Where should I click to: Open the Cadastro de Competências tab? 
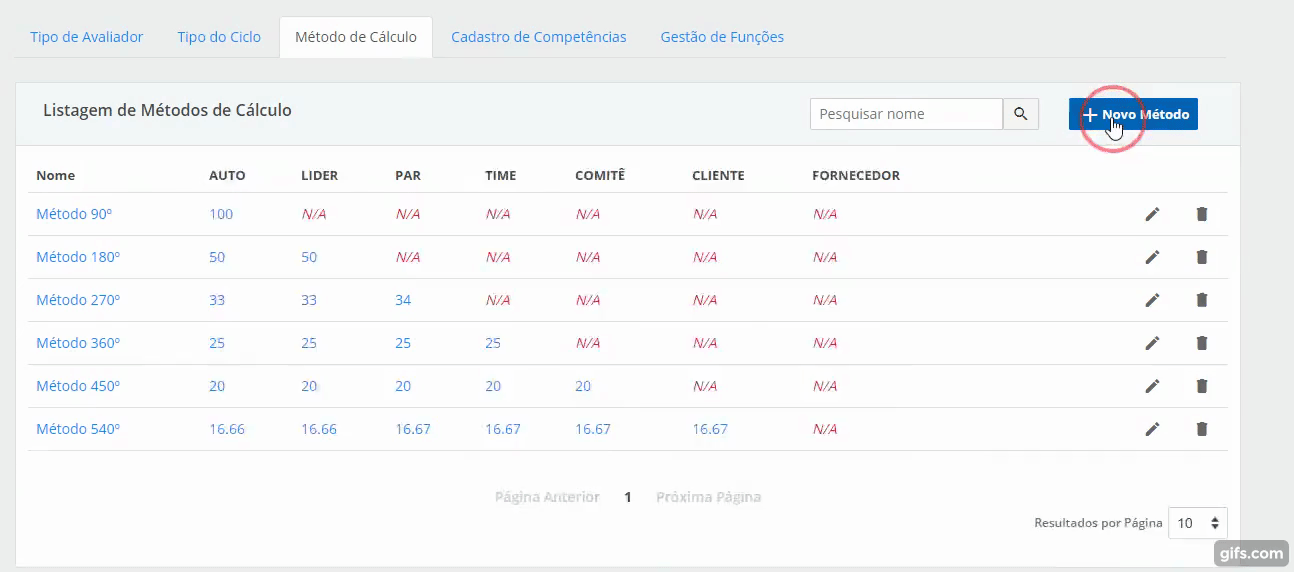point(538,37)
